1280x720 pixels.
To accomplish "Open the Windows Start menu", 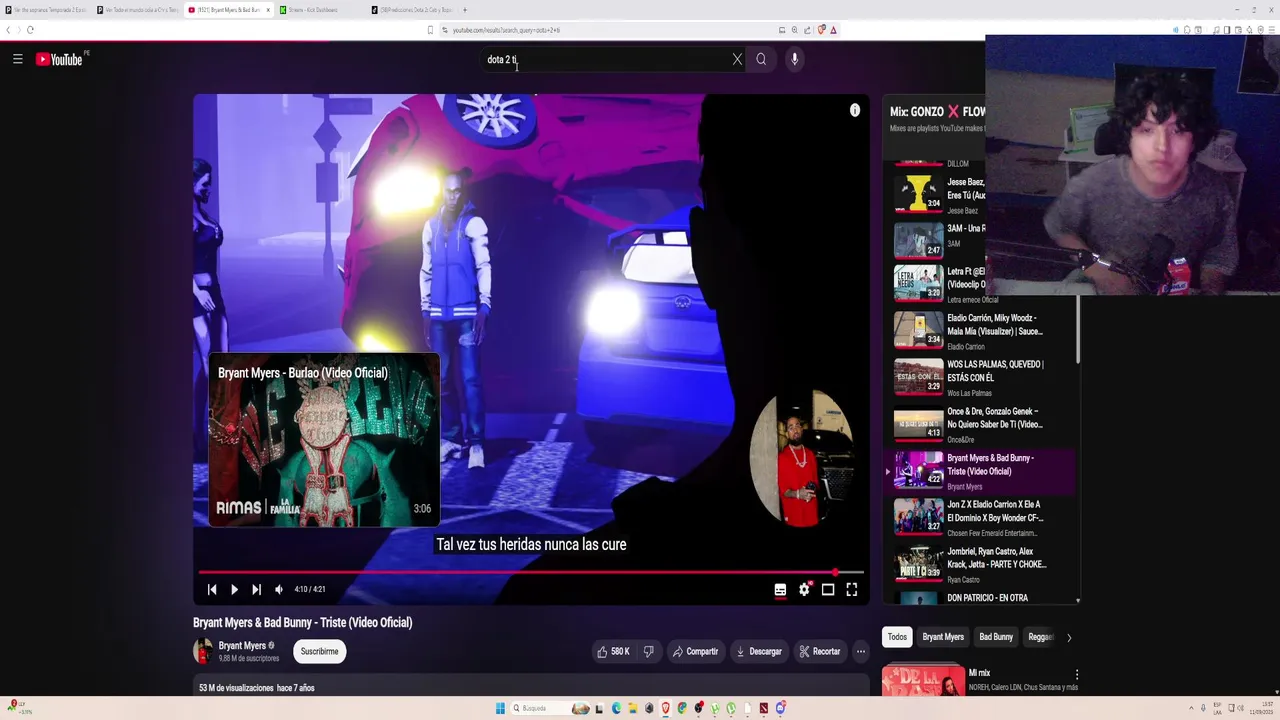I will tap(500, 708).
